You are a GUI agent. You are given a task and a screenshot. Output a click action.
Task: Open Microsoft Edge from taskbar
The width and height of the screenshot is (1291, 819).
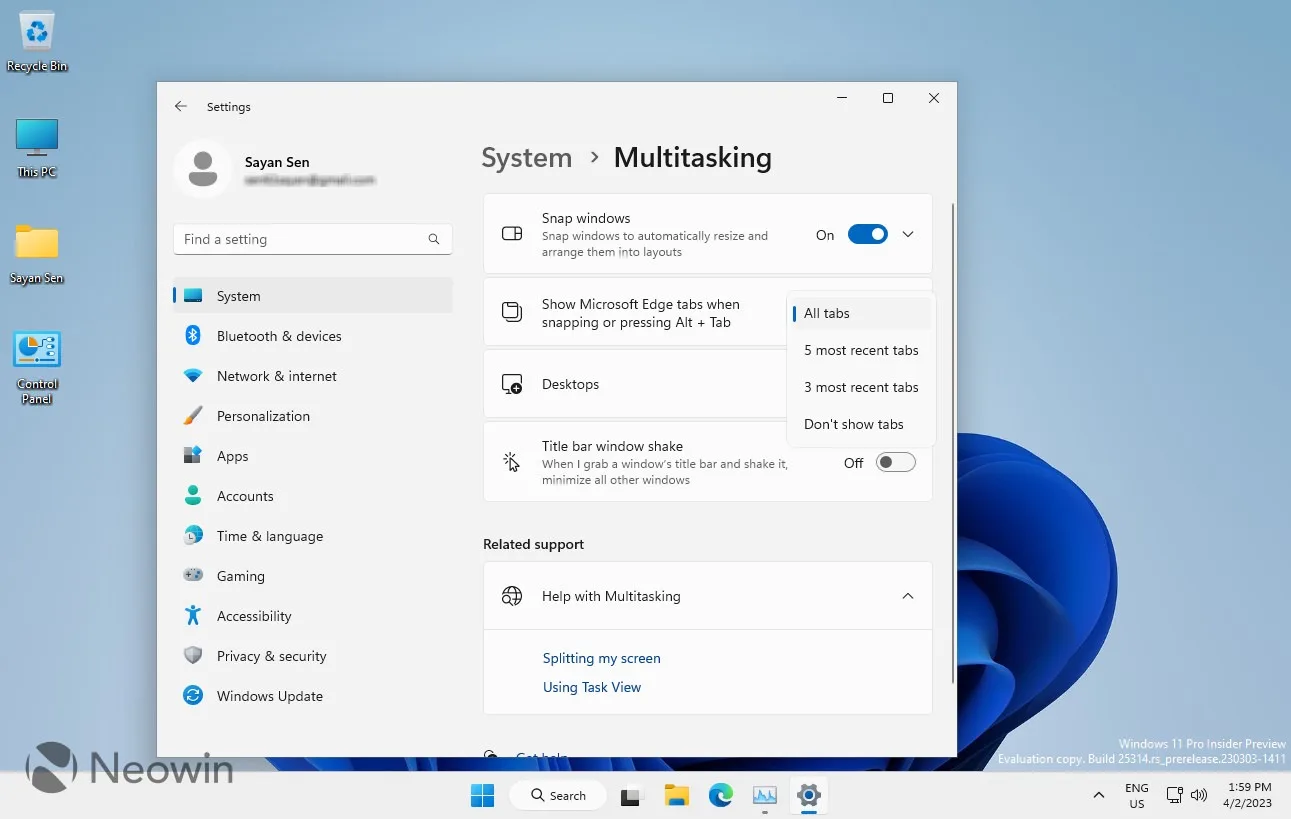click(x=720, y=796)
